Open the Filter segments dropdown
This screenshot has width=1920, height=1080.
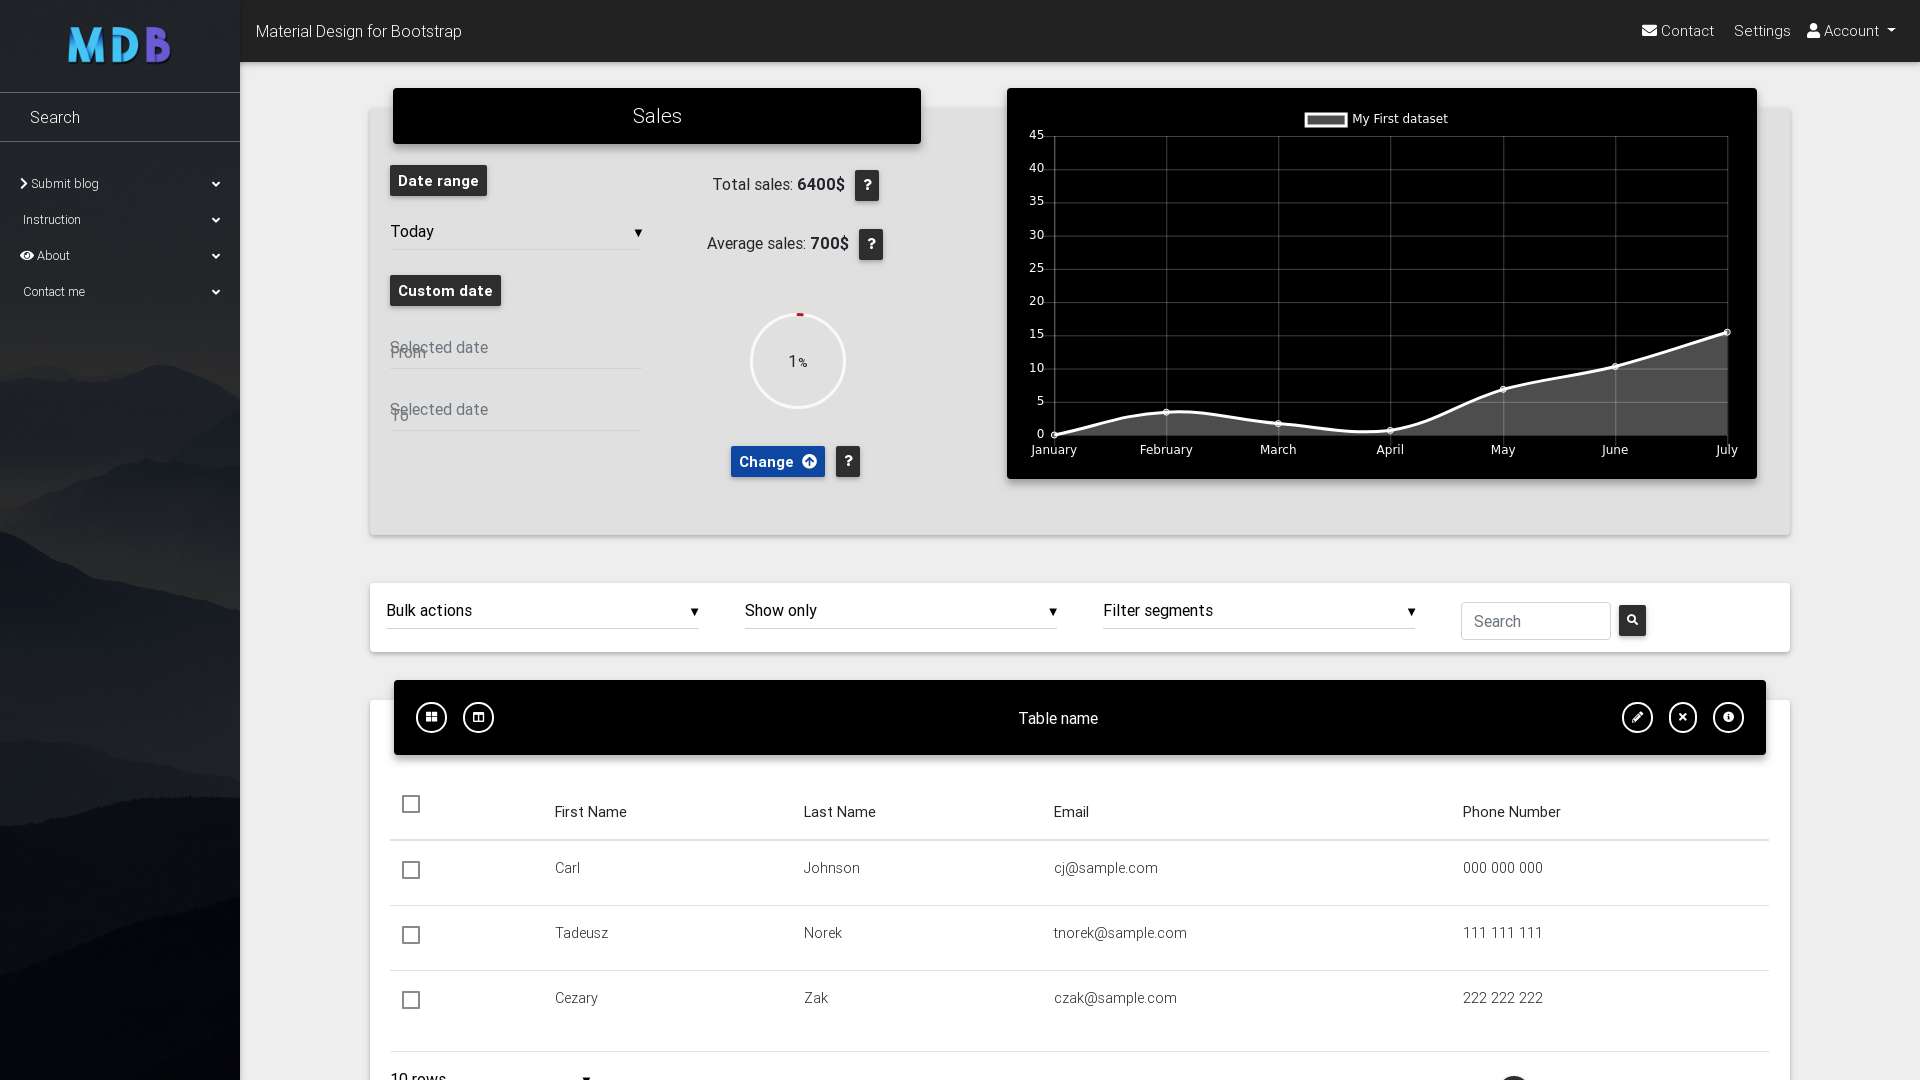[1259, 611]
